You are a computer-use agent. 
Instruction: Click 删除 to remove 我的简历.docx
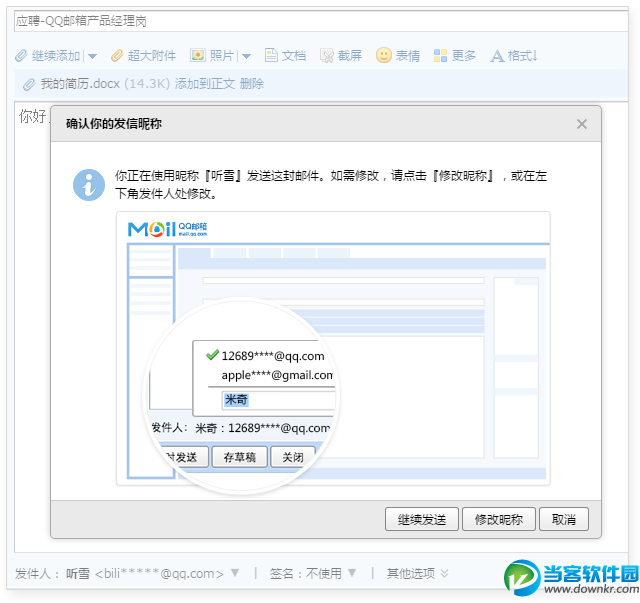tap(252, 84)
